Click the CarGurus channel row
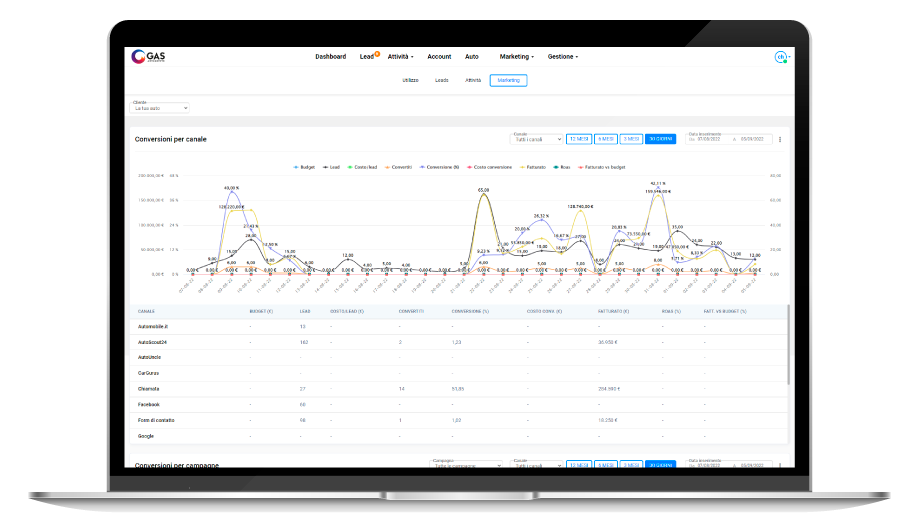The width and height of the screenshot is (918, 527). coord(460,374)
